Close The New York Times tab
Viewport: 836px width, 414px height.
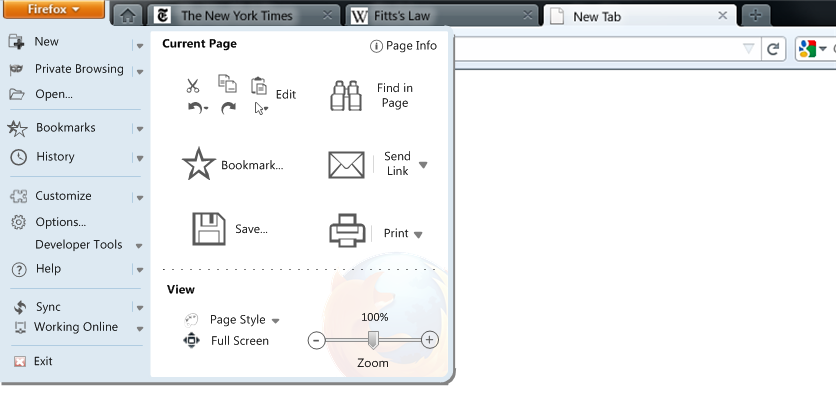(x=328, y=15)
